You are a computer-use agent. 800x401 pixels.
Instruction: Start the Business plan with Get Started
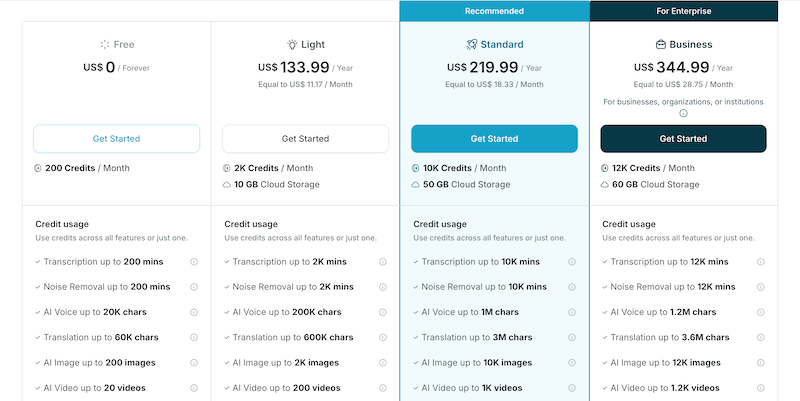(x=683, y=139)
